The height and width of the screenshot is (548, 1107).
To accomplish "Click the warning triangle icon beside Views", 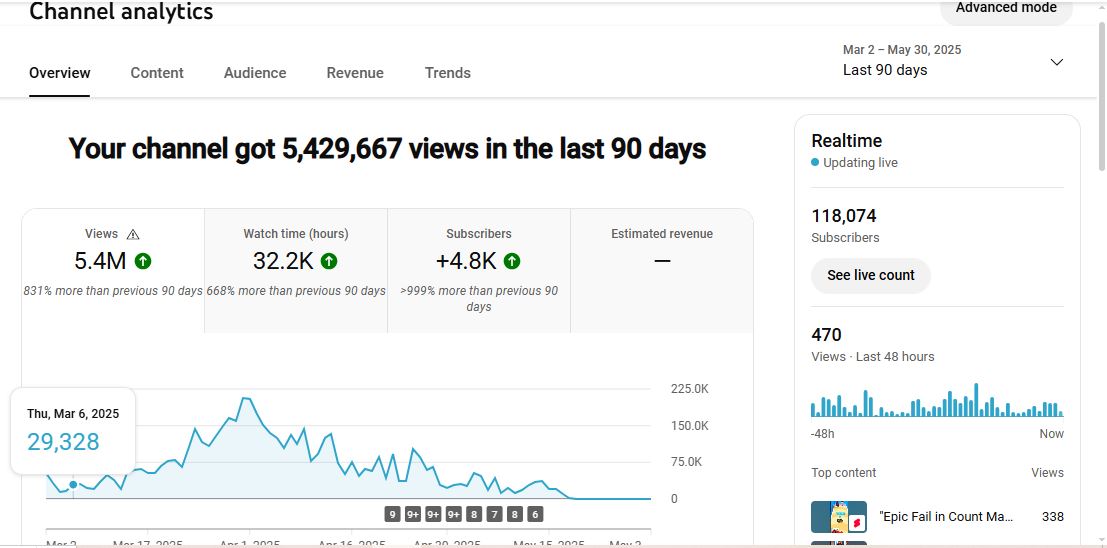I will [x=133, y=234].
